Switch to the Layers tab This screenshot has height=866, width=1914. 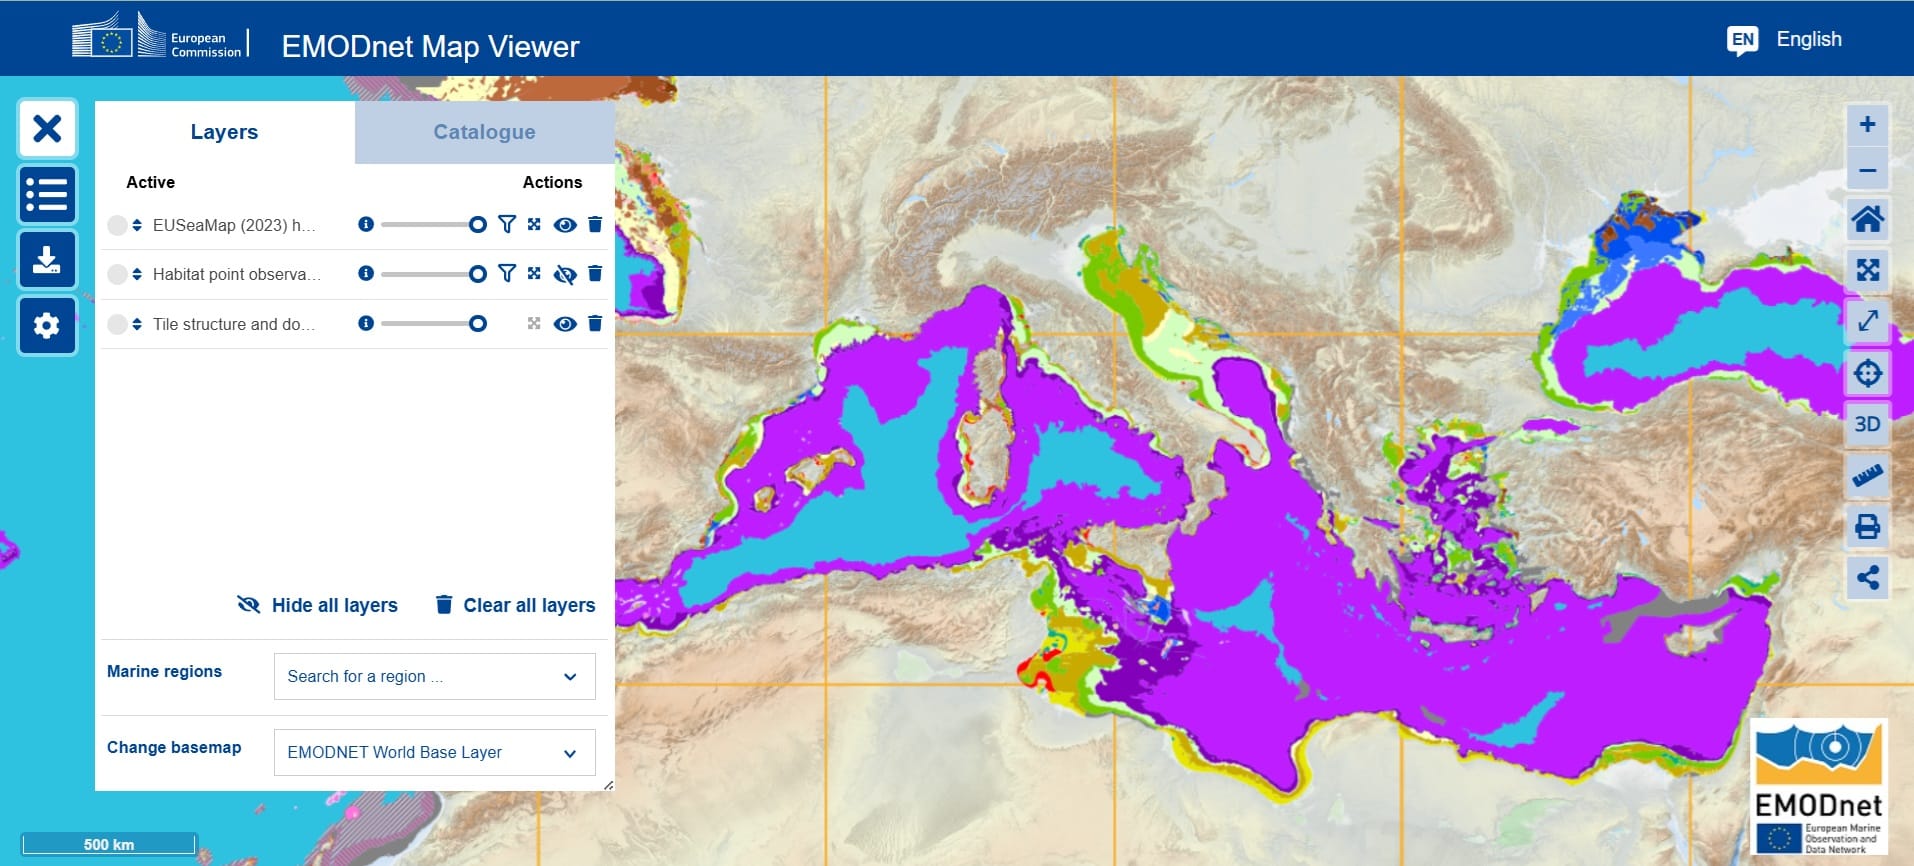[x=224, y=132]
